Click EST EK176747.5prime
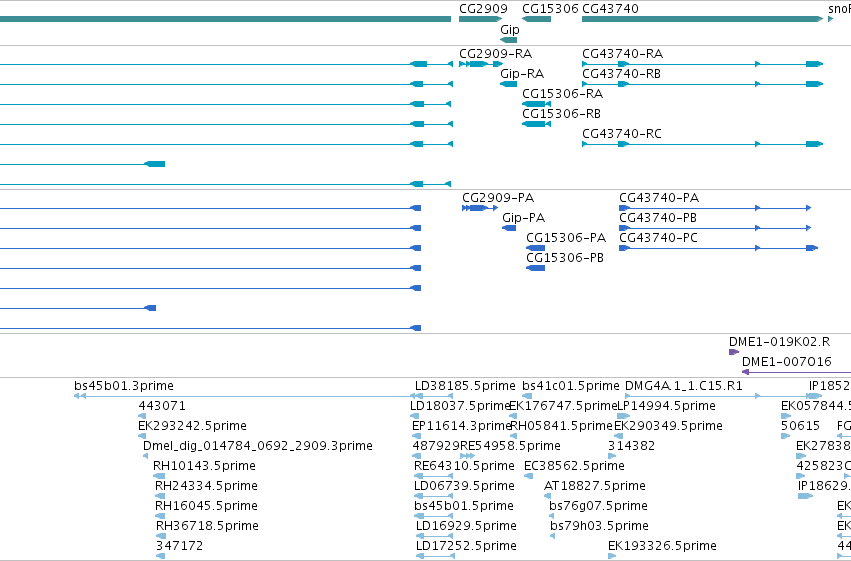Image resolution: width=851 pixels, height=561 pixels. [x=563, y=406]
